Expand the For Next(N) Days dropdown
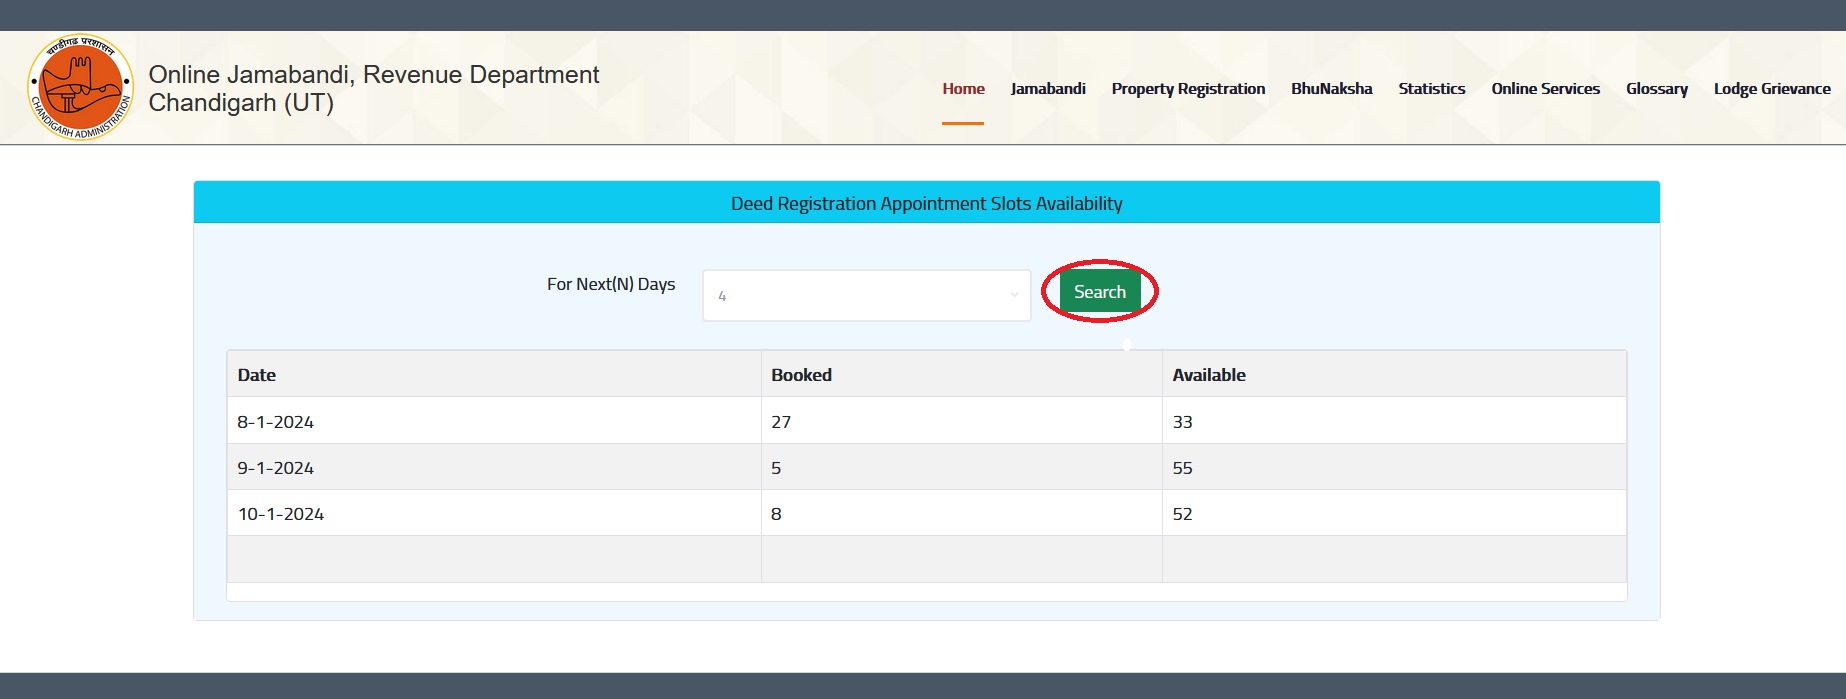The height and width of the screenshot is (699, 1846). coord(866,296)
